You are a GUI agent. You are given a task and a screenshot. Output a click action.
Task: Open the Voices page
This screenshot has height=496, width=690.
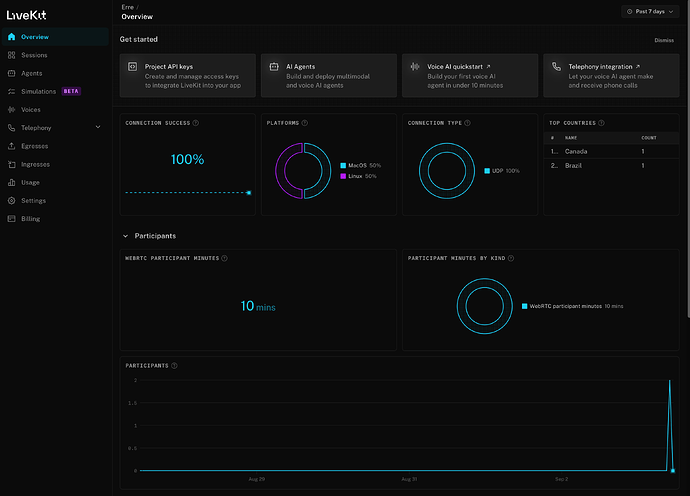[x=55, y=110]
